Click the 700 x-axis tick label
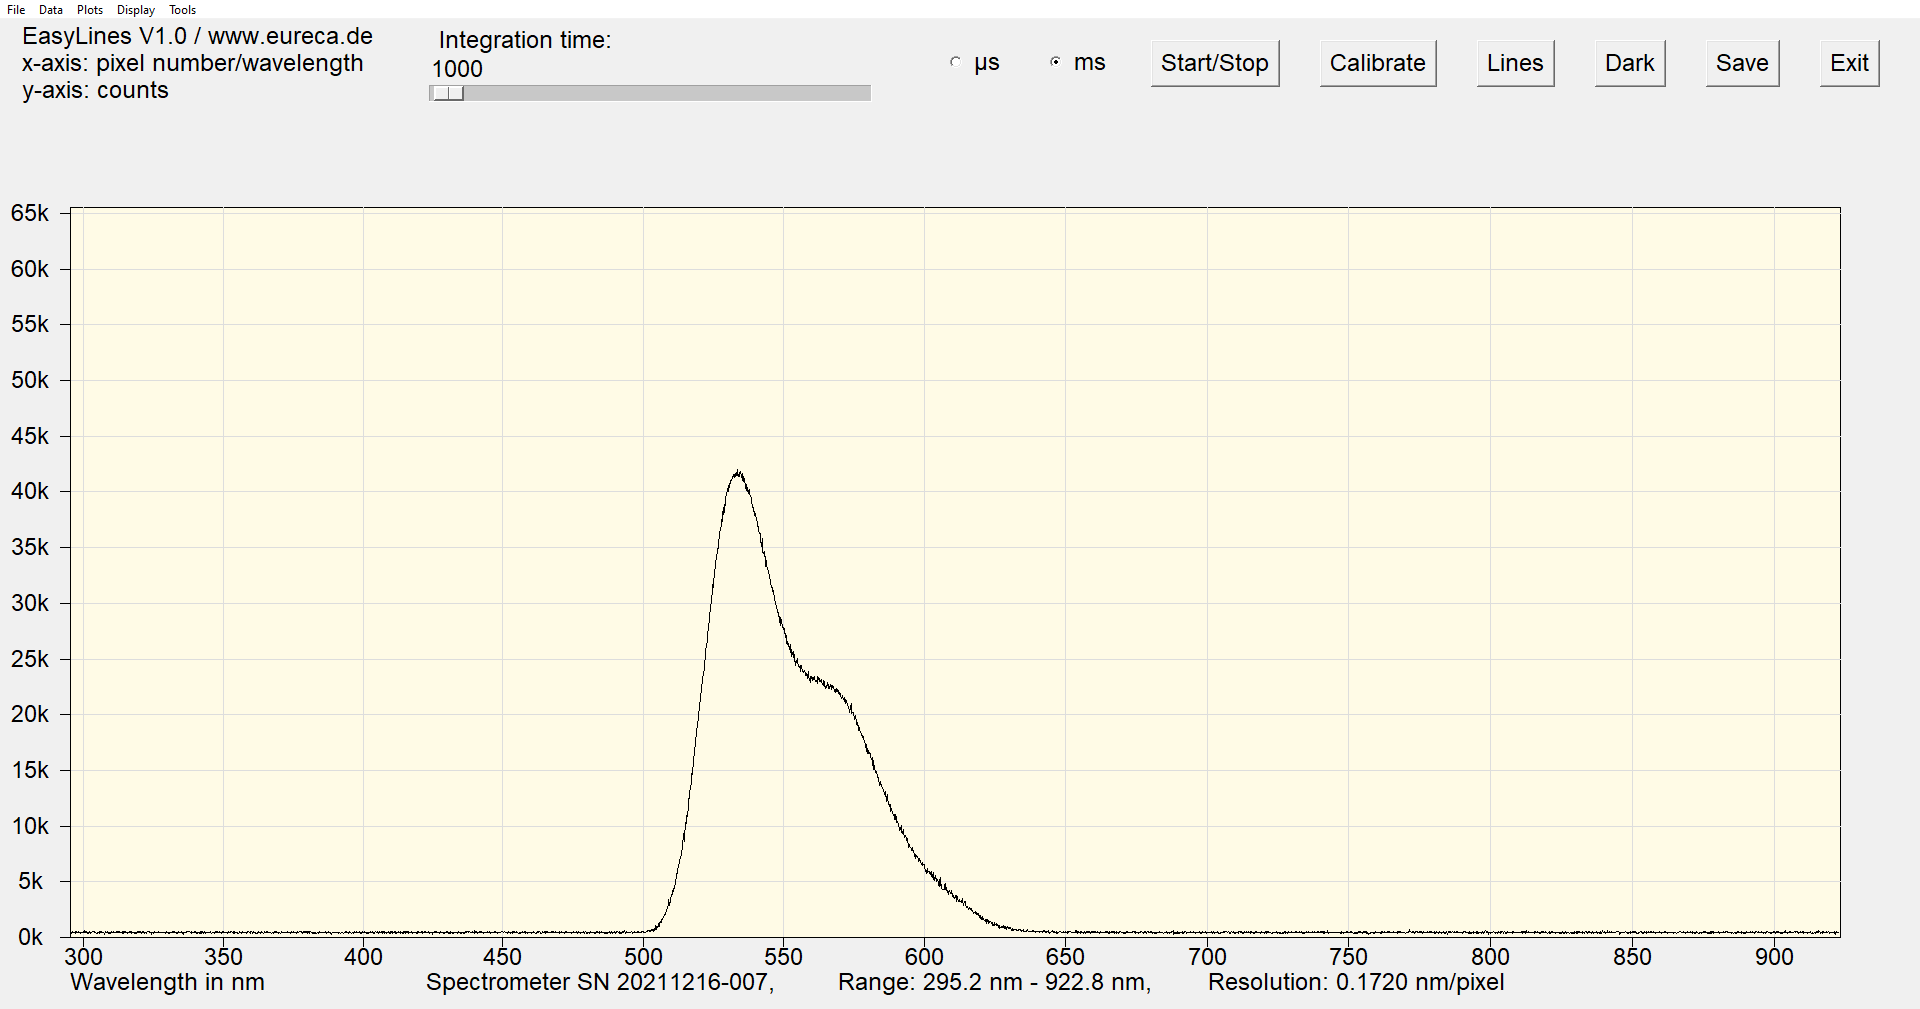Image resolution: width=1920 pixels, height=1009 pixels. pyautogui.click(x=1207, y=957)
